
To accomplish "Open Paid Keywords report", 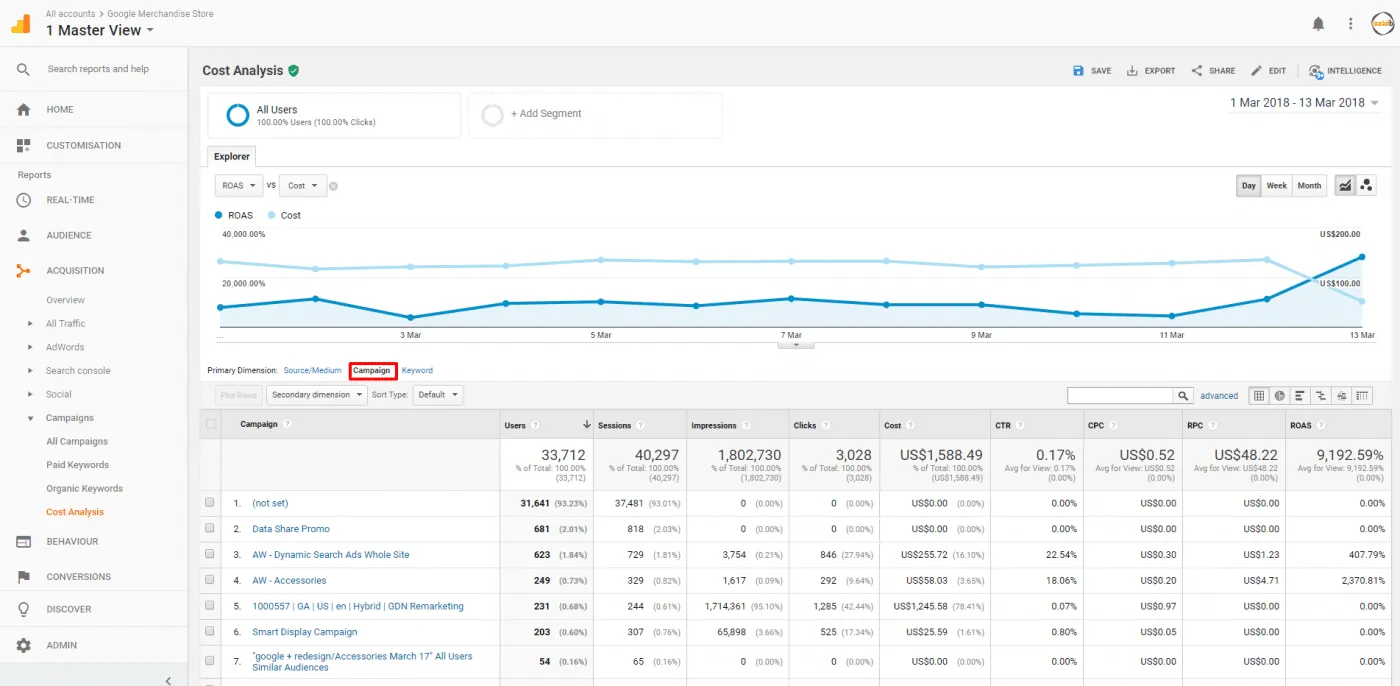I will point(78,465).
